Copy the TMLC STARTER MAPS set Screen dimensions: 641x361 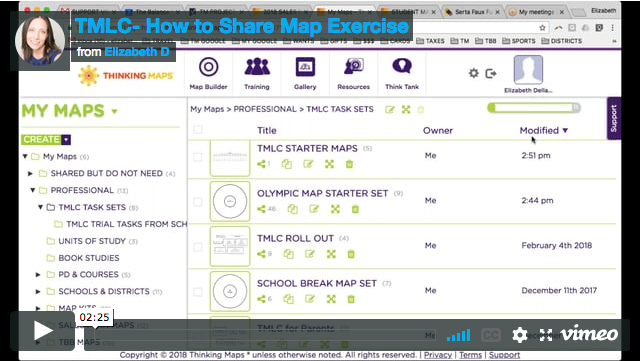click(287, 164)
